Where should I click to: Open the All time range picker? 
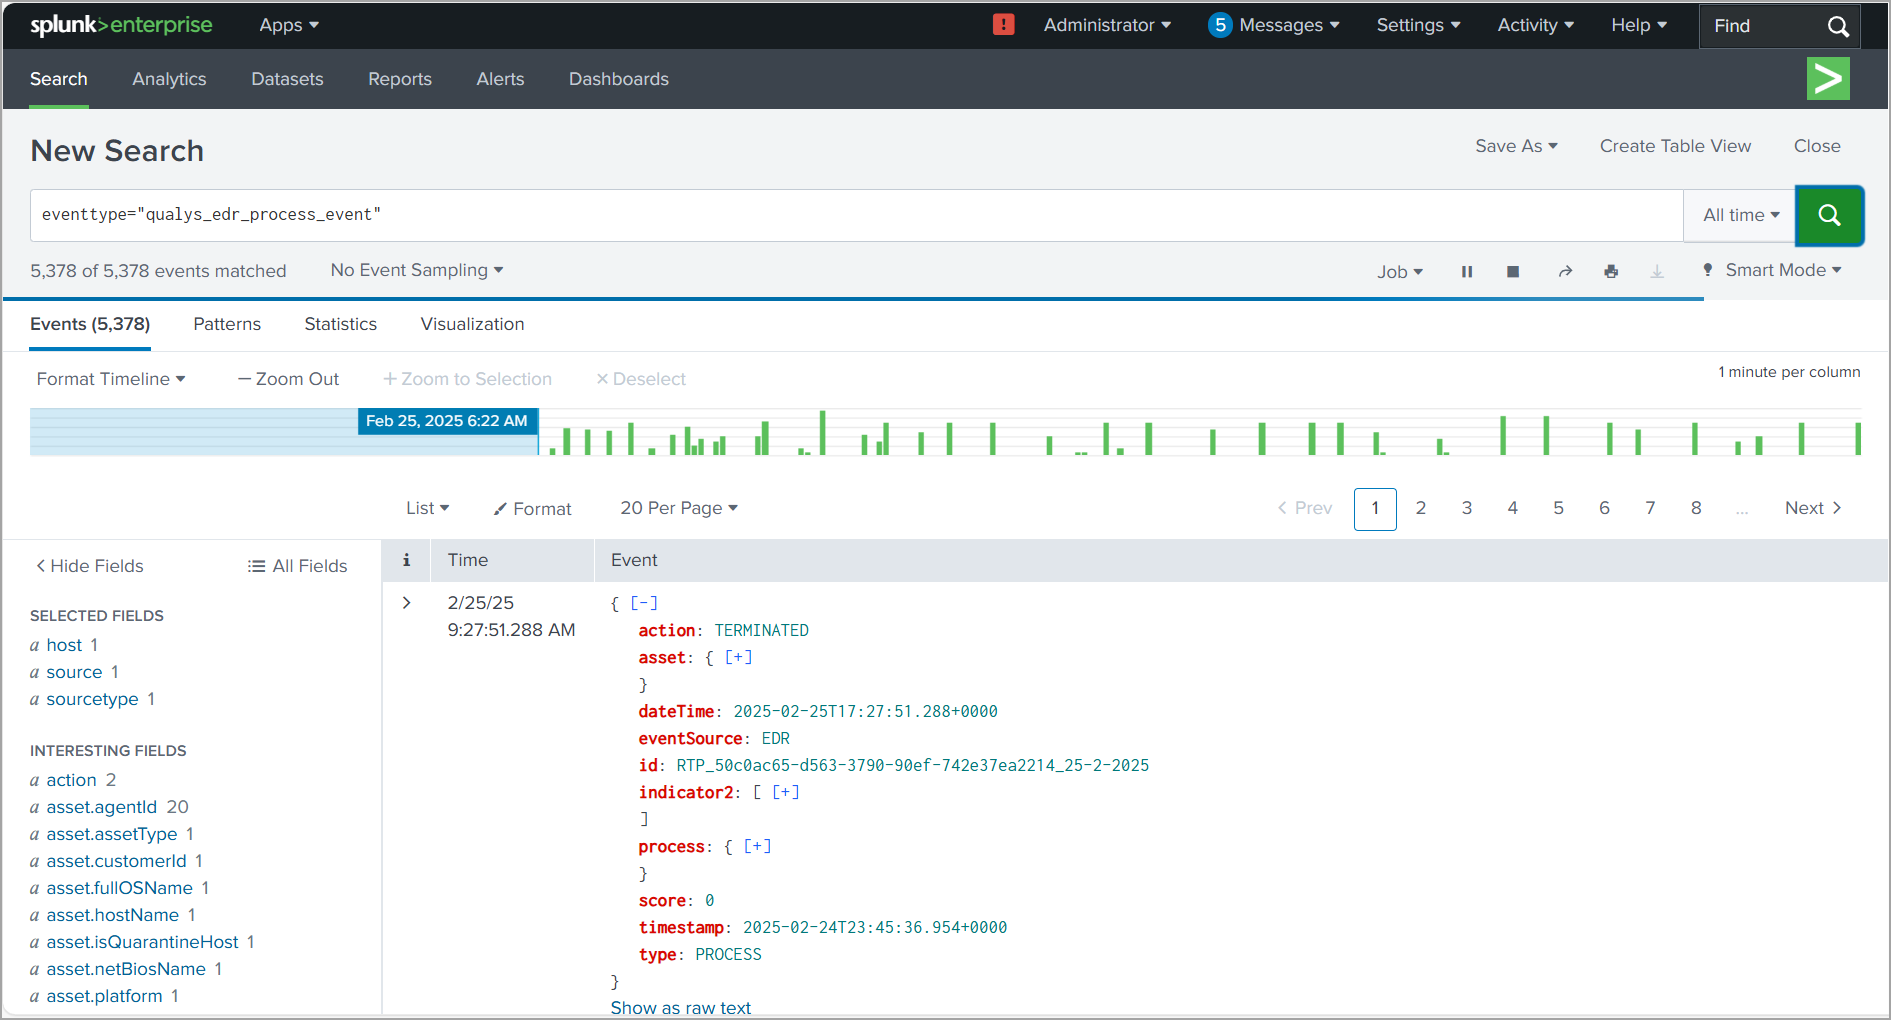pos(1740,215)
